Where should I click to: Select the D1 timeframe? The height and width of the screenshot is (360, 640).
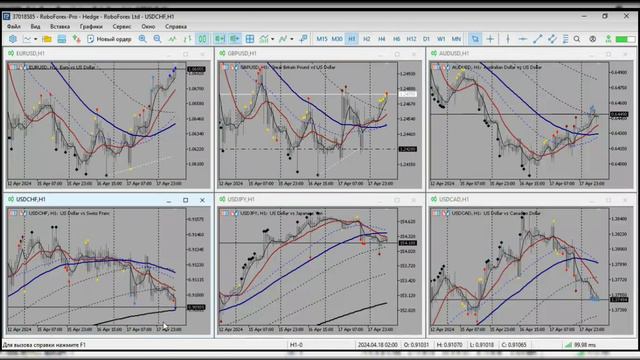coord(426,39)
